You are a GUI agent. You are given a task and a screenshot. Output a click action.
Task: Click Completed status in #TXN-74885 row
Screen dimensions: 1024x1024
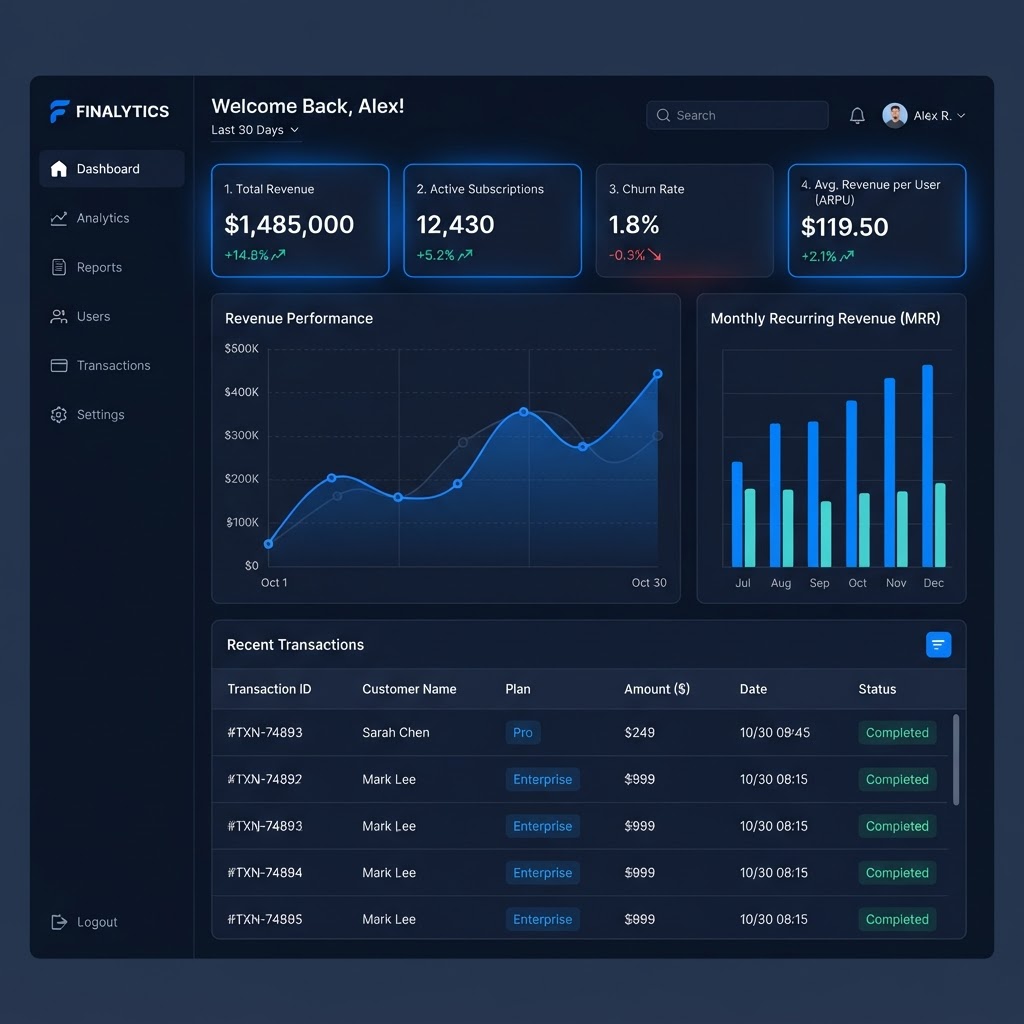pyautogui.click(x=897, y=919)
